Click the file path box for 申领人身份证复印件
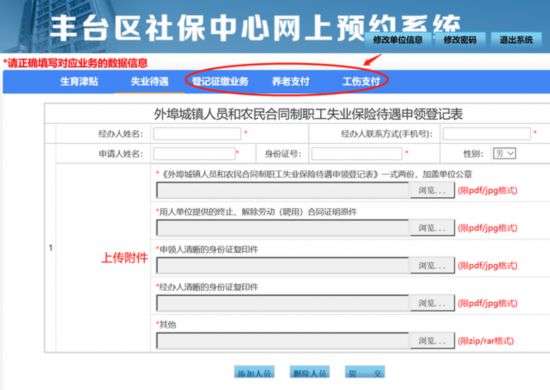Screen dimensions: 550x390 tap(283, 265)
